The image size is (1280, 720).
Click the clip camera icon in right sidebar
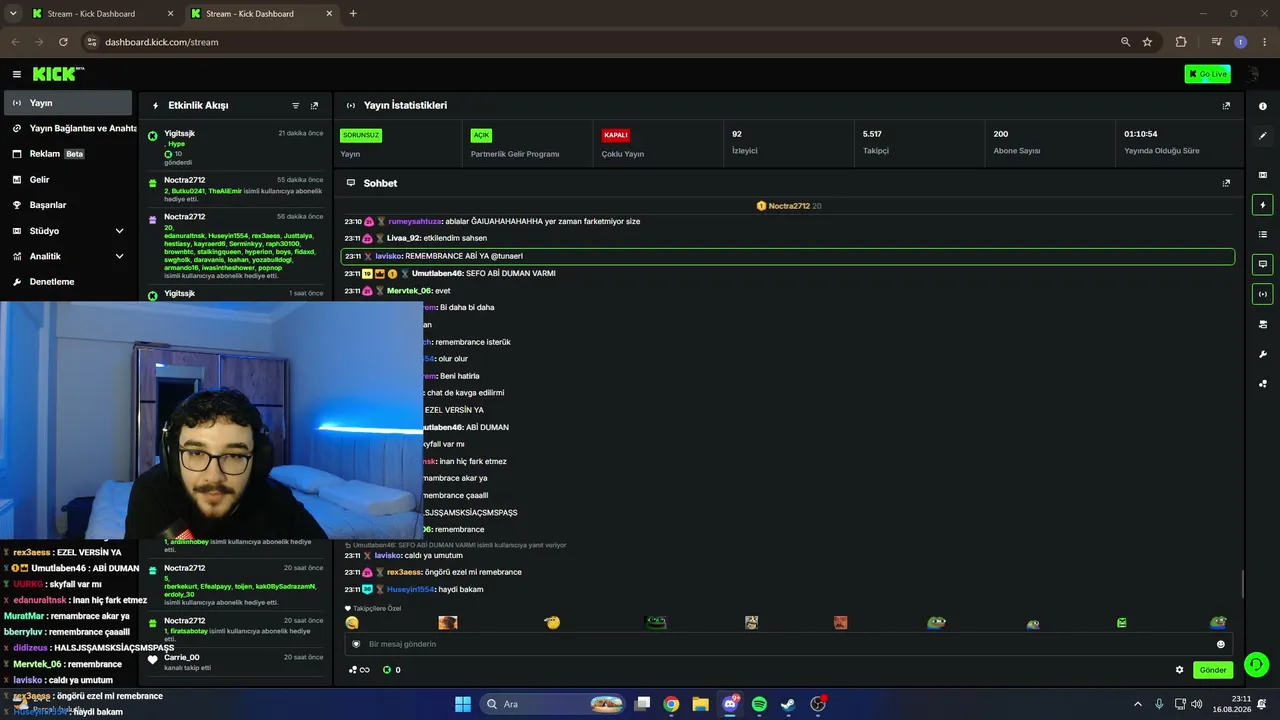pos(1262,175)
